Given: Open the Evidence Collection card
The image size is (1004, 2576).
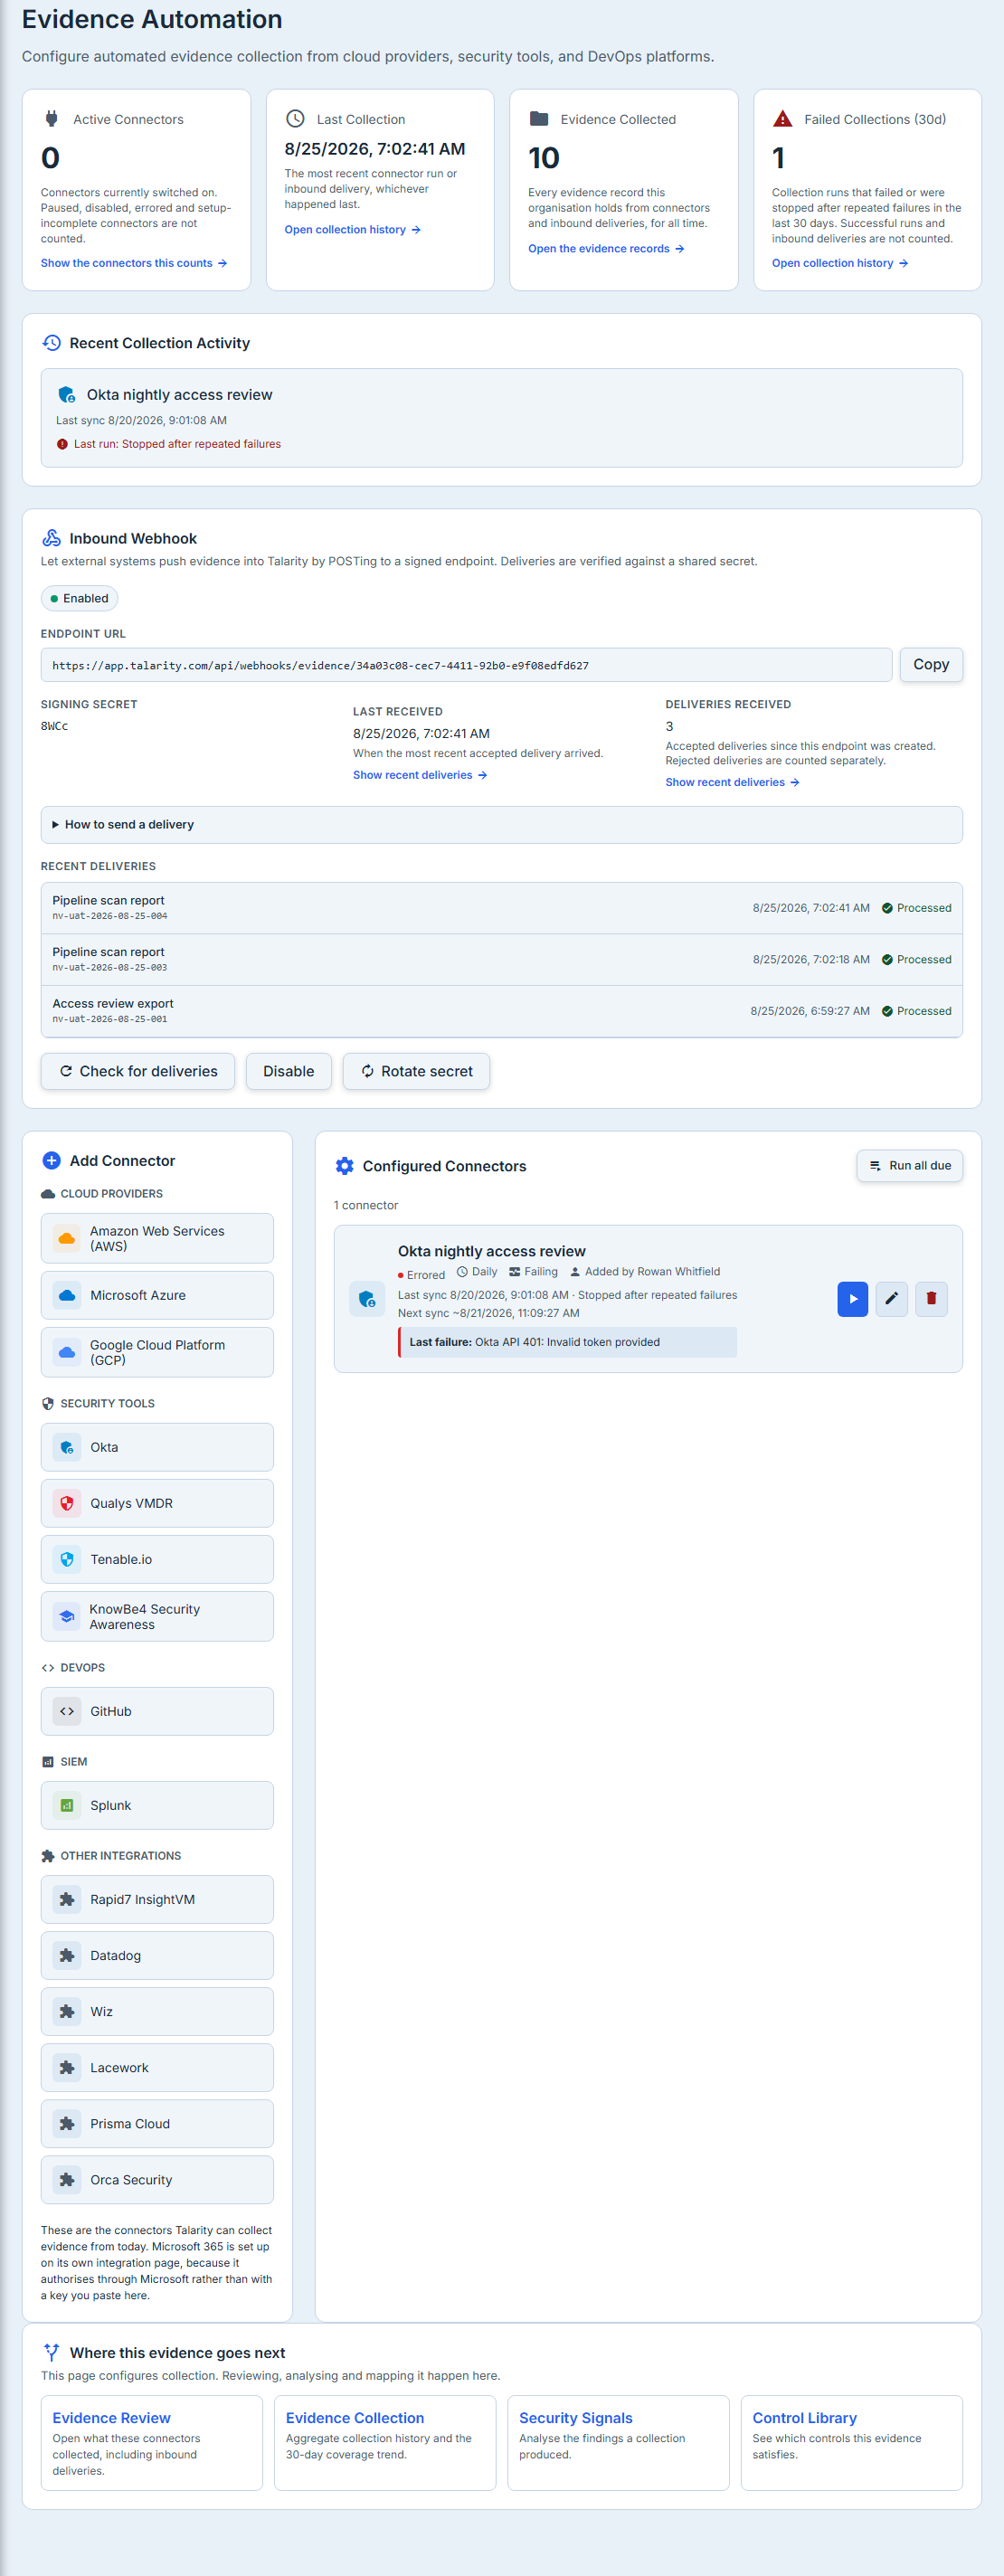Looking at the screenshot, I should point(385,2442).
